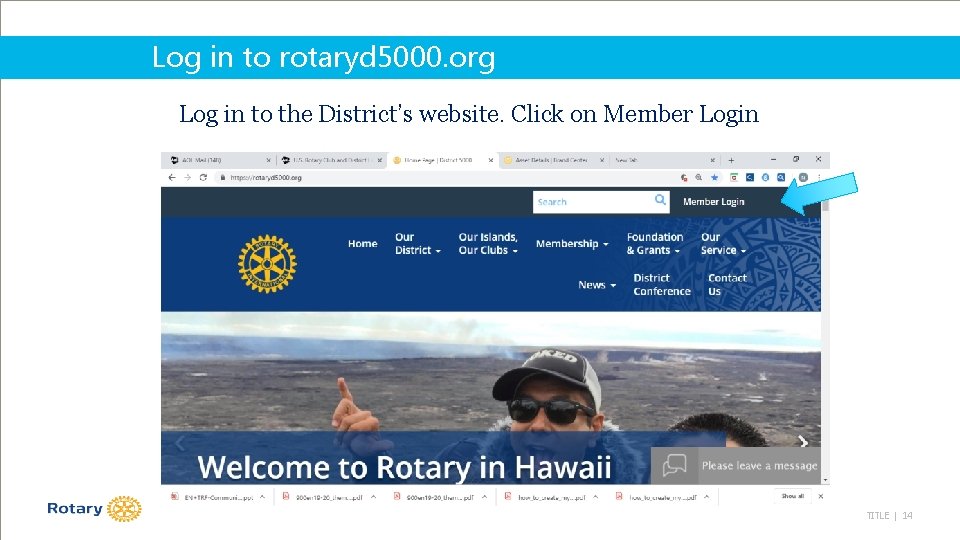
Task: Expand options arrow for EN+TRF download
Action: coord(262,497)
